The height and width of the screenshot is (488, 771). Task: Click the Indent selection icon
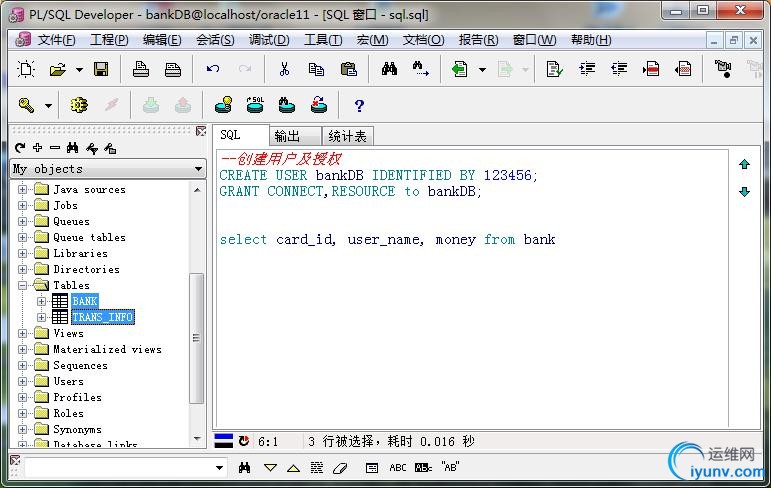click(x=587, y=69)
